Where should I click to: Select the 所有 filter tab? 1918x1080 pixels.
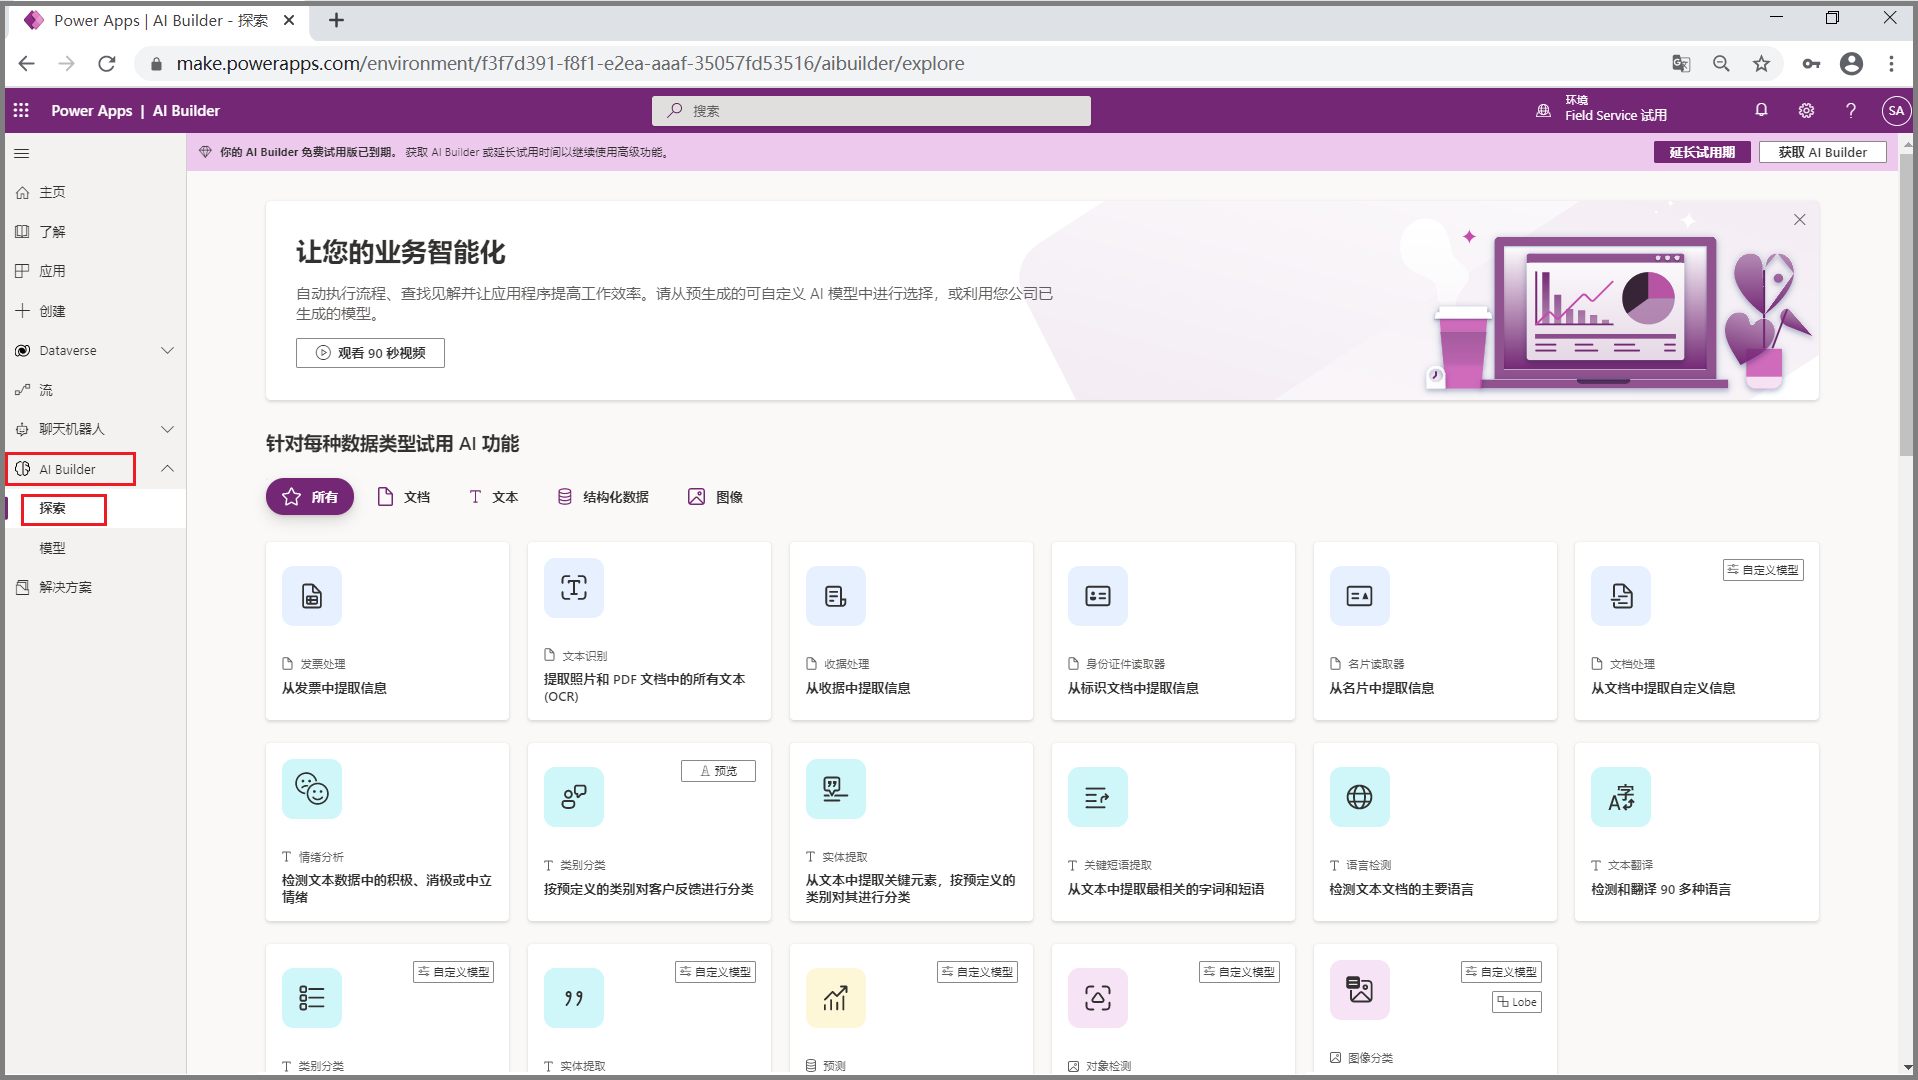point(310,497)
